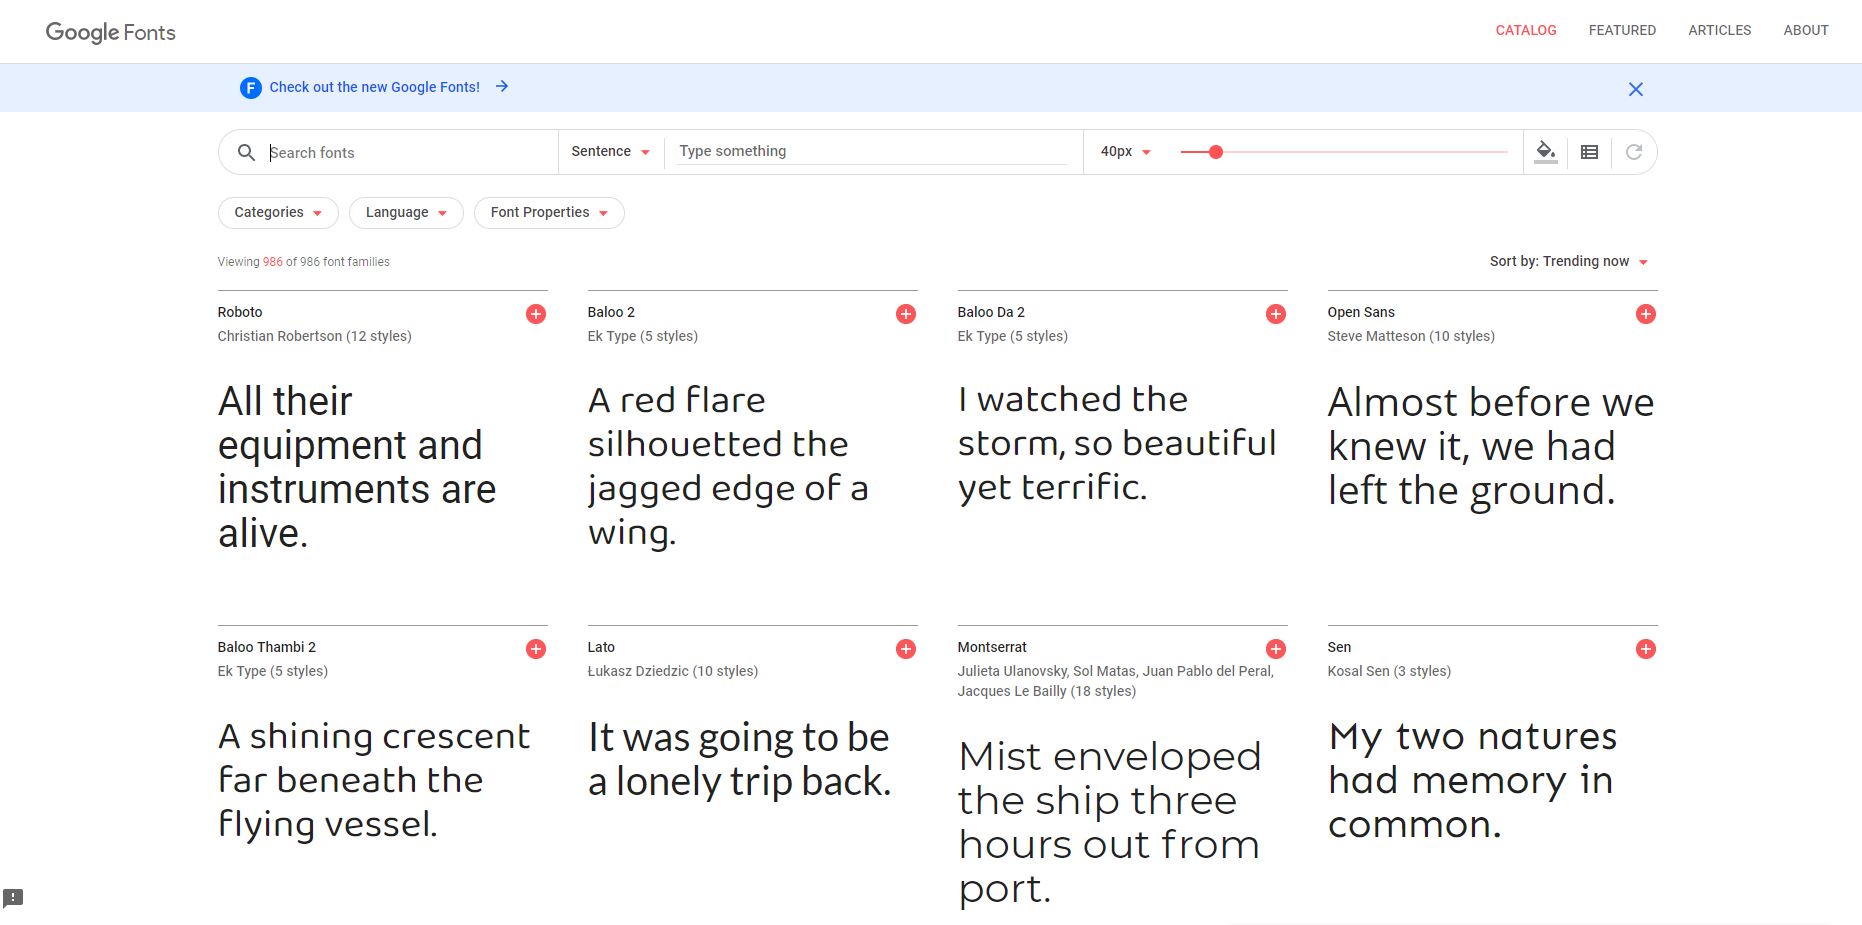Click Montserrat designers and 18 styles text
1862x925 pixels.
pos(1115,681)
